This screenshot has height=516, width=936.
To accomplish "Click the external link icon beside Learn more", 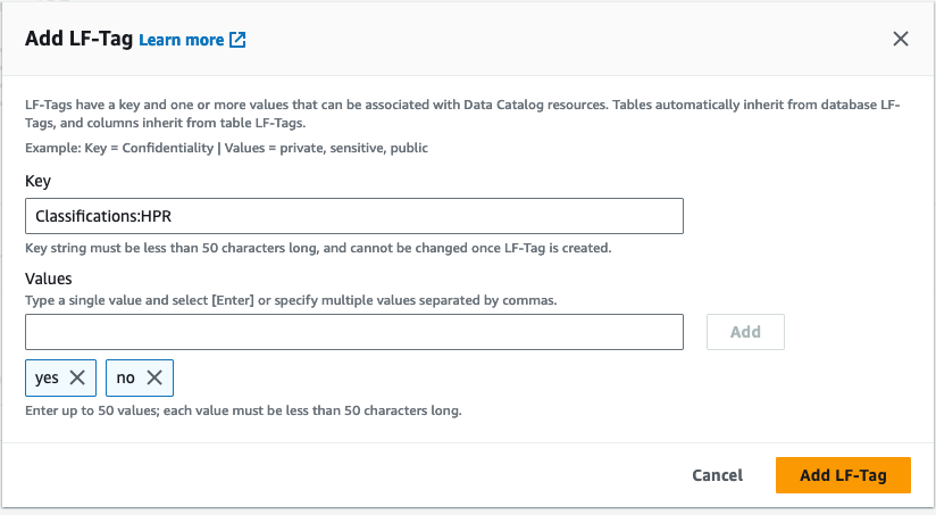I will click(x=237, y=40).
